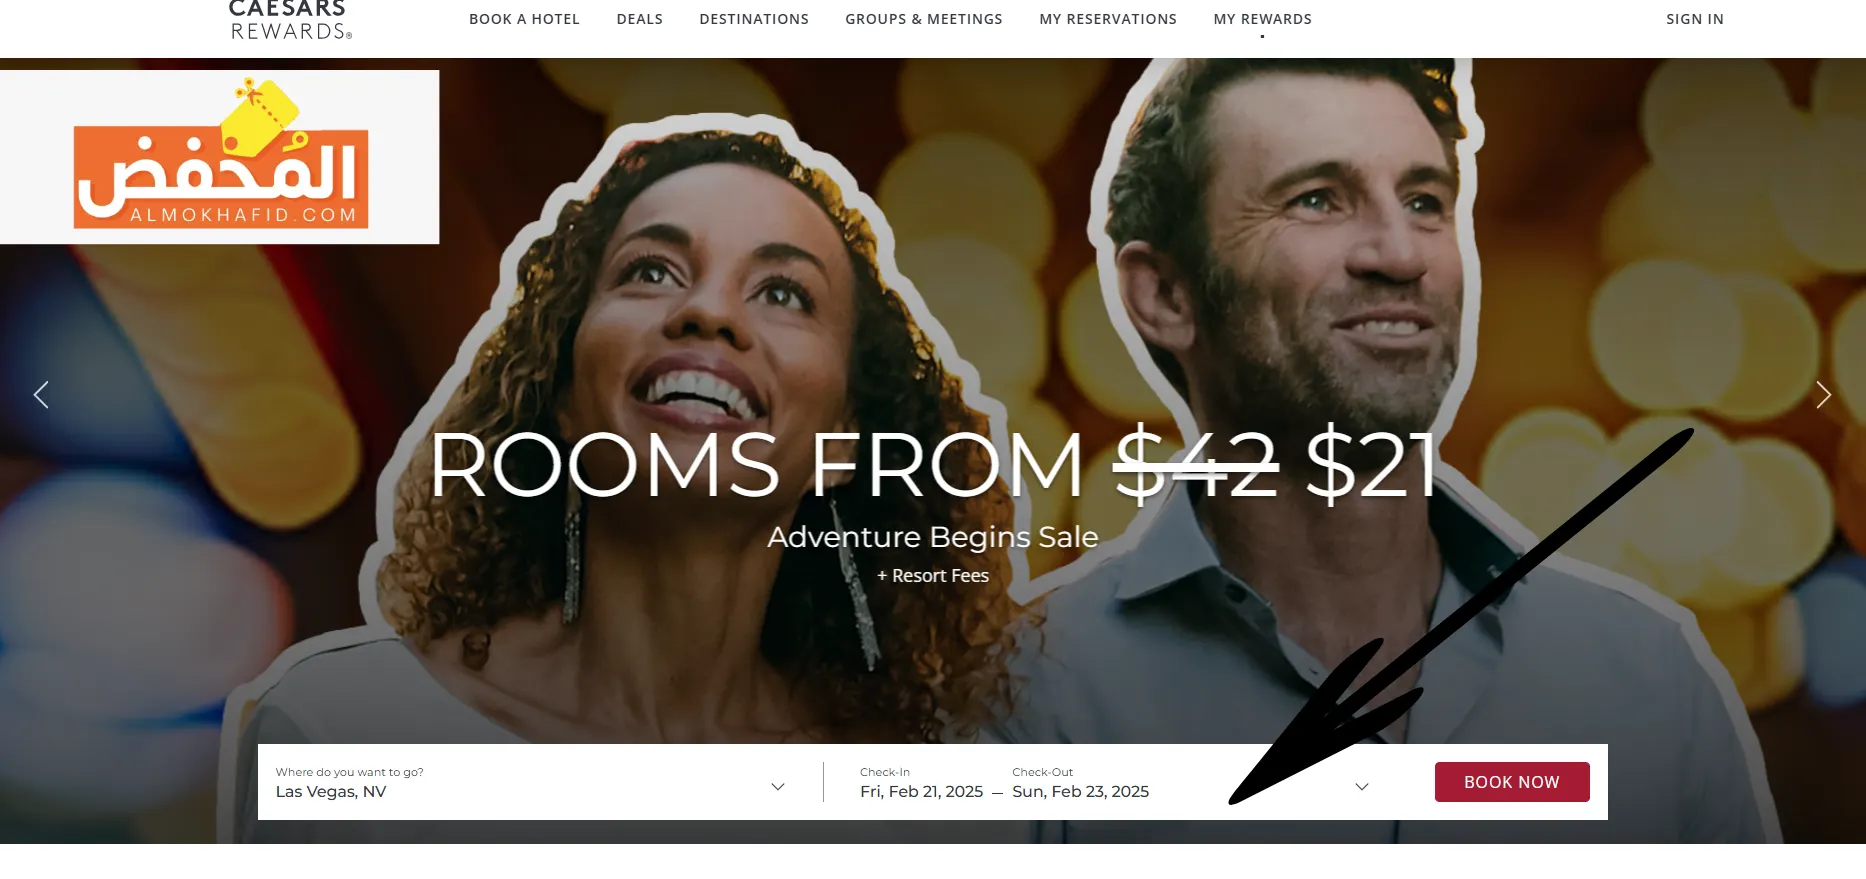
Task: Open the Destinations menu
Action: point(754,19)
